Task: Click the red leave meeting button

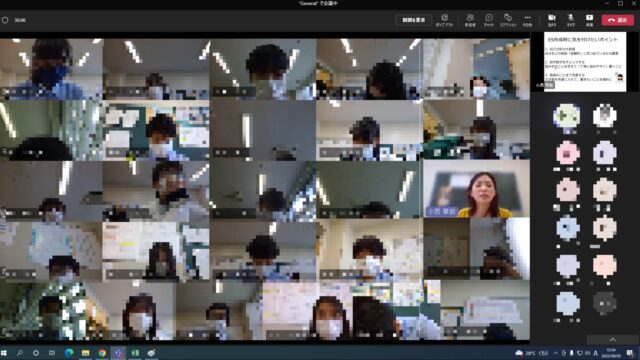Action: 618,20
